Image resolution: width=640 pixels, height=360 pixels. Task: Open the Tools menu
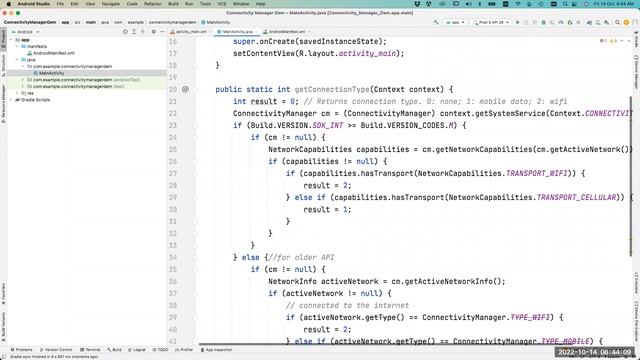pyautogui.click(x=205, y=4)
